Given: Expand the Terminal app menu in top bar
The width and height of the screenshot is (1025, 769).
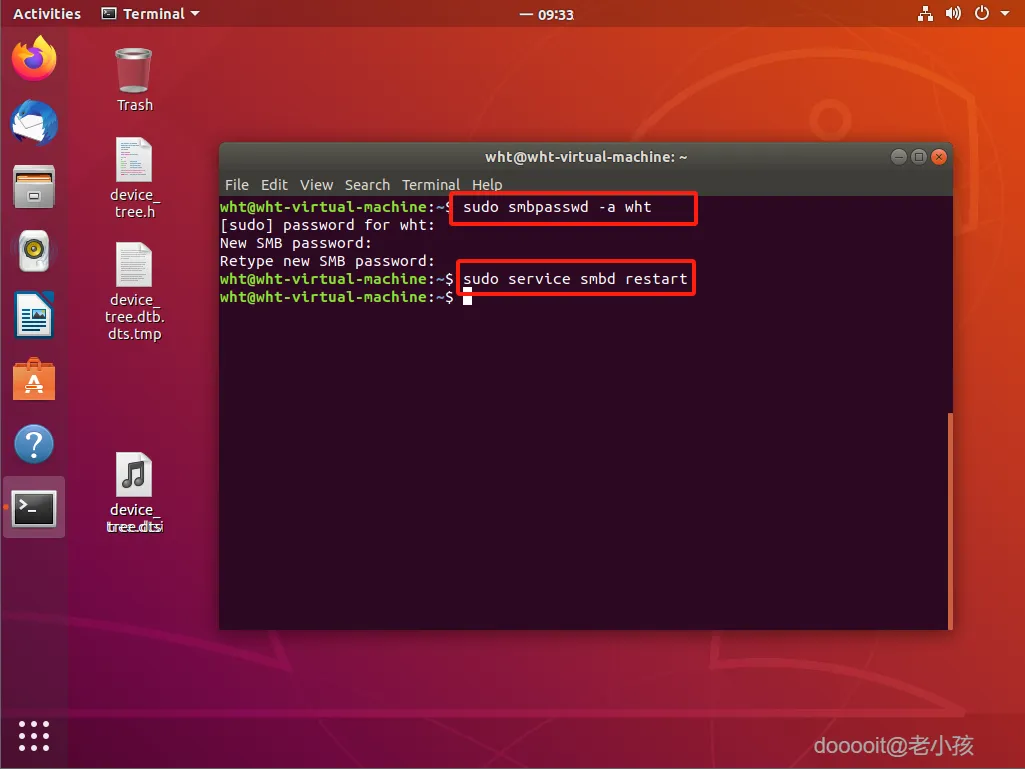Looking at the screenshot, I should tap(150, 14).
